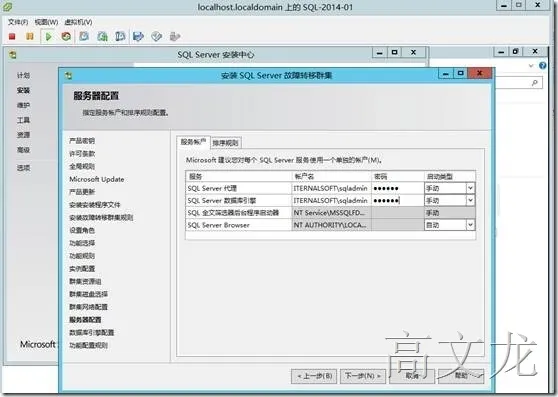This screenshot has width=558, height=397.
Task: Expand the chevron next to help icon
Action: [531, 65]
